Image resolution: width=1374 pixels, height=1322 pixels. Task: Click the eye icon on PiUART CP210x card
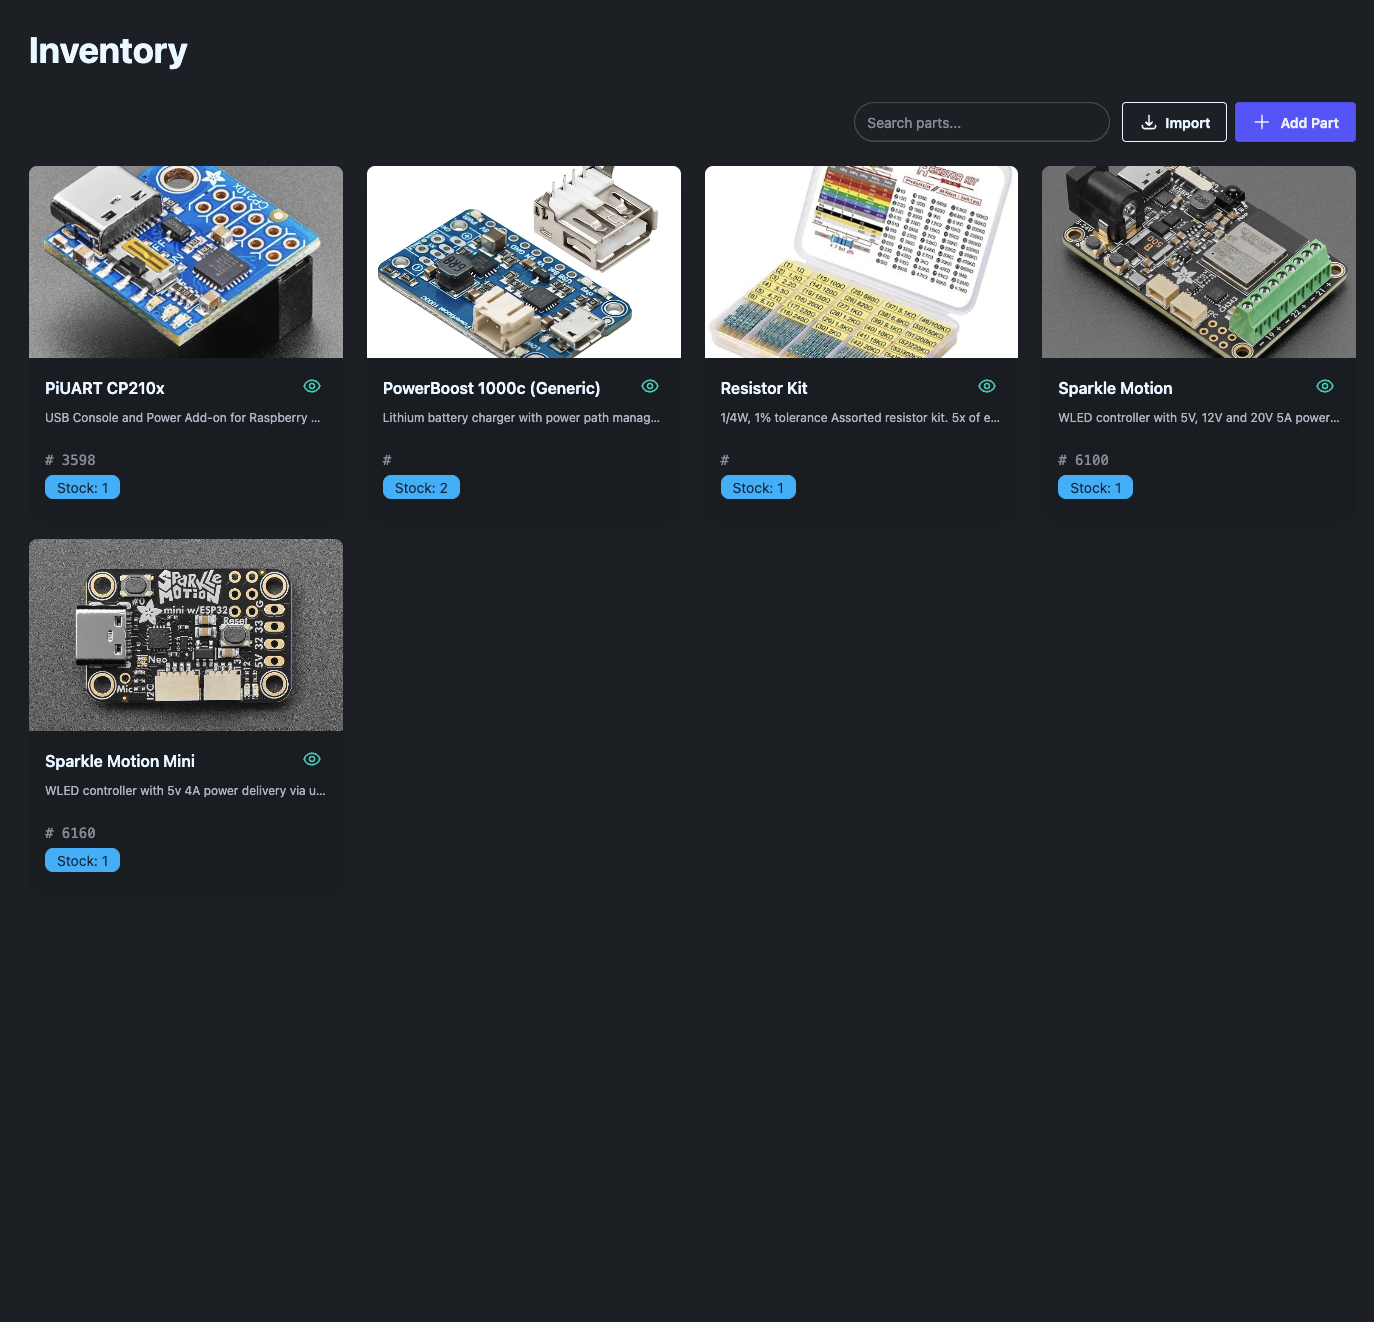311,385
